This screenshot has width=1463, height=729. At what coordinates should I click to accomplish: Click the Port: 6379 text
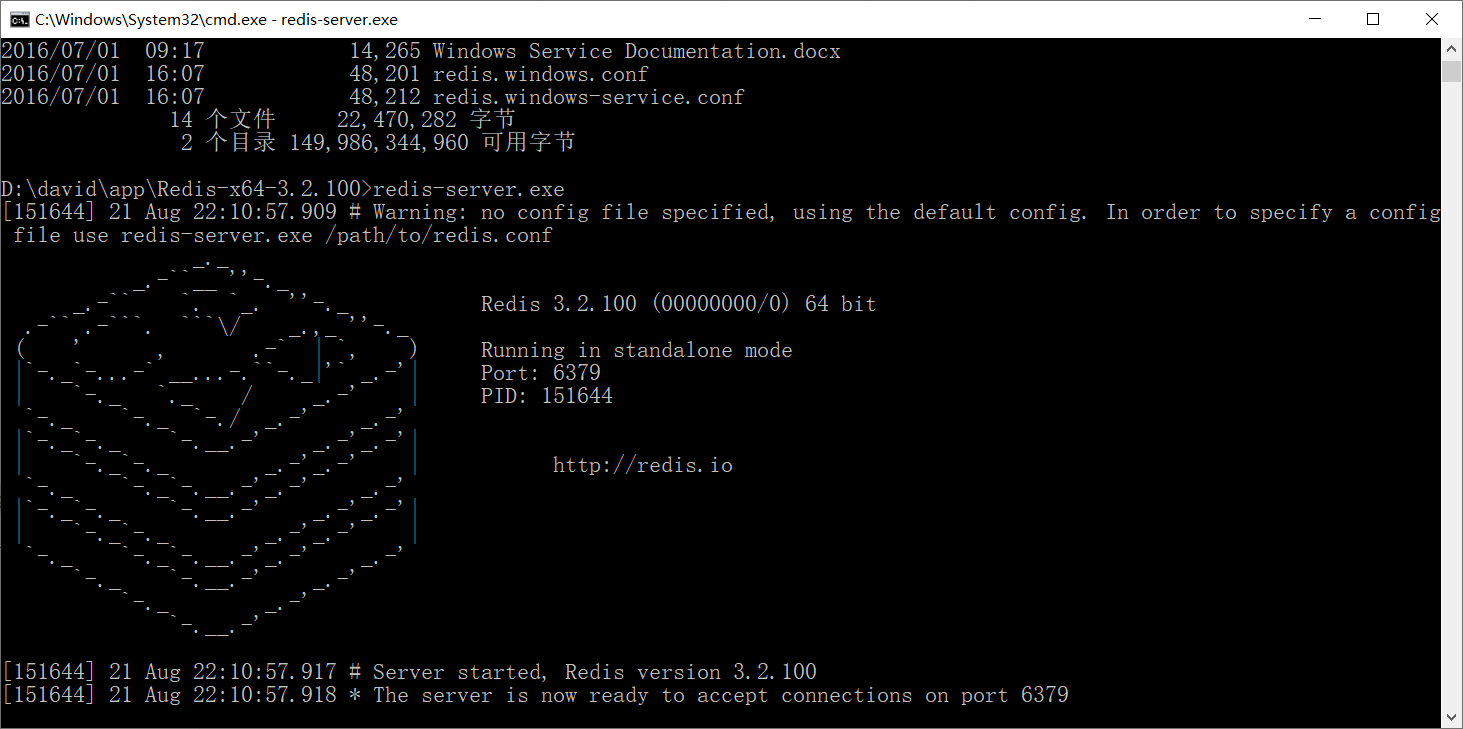tap(540, 373)
